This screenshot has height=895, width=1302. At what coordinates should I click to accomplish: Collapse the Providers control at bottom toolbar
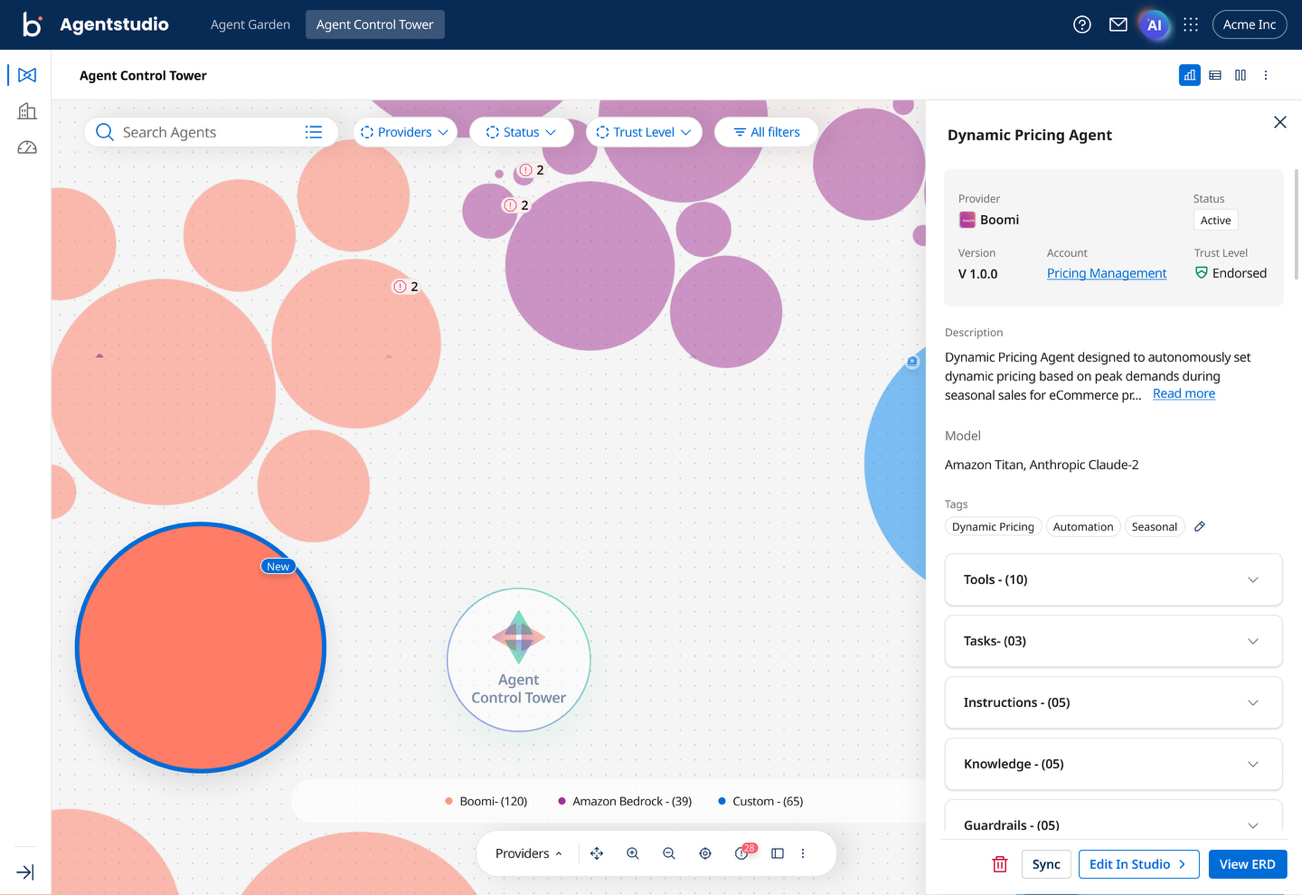click(x=528, y=853)
